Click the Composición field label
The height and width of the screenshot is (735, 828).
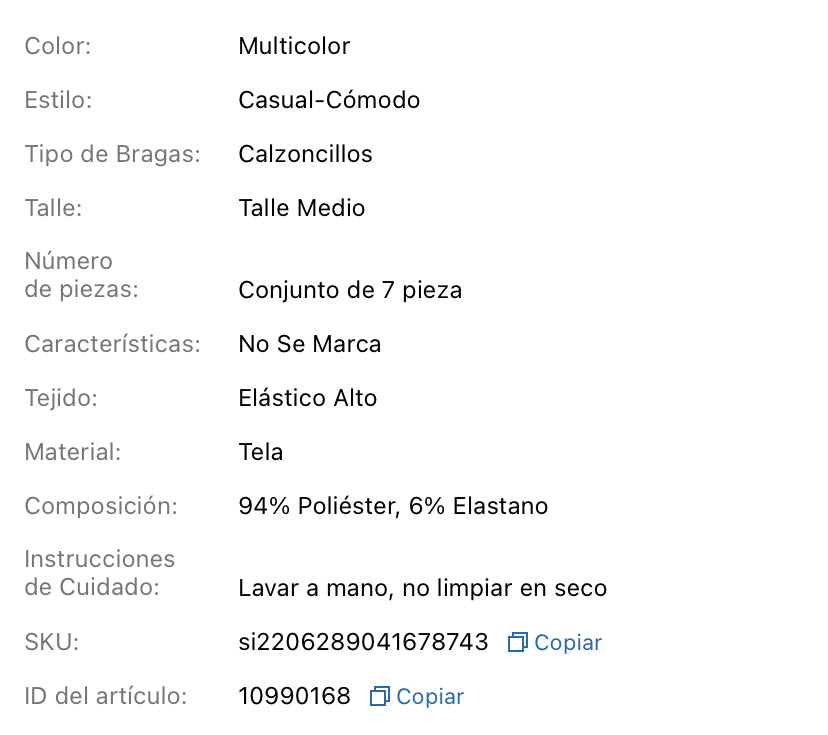pyautogui.click(x=100, y=506)
